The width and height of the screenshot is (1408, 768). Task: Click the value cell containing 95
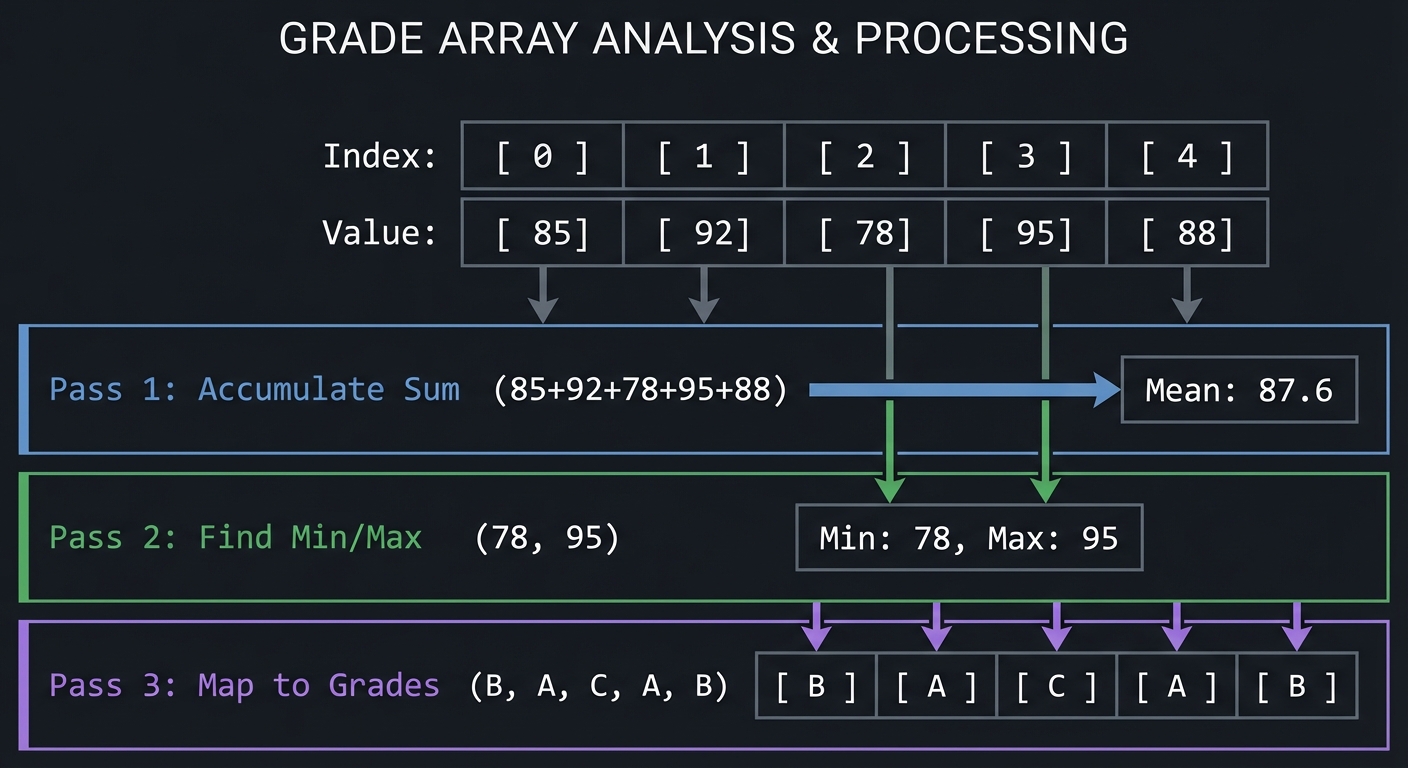pos(1026,232)
